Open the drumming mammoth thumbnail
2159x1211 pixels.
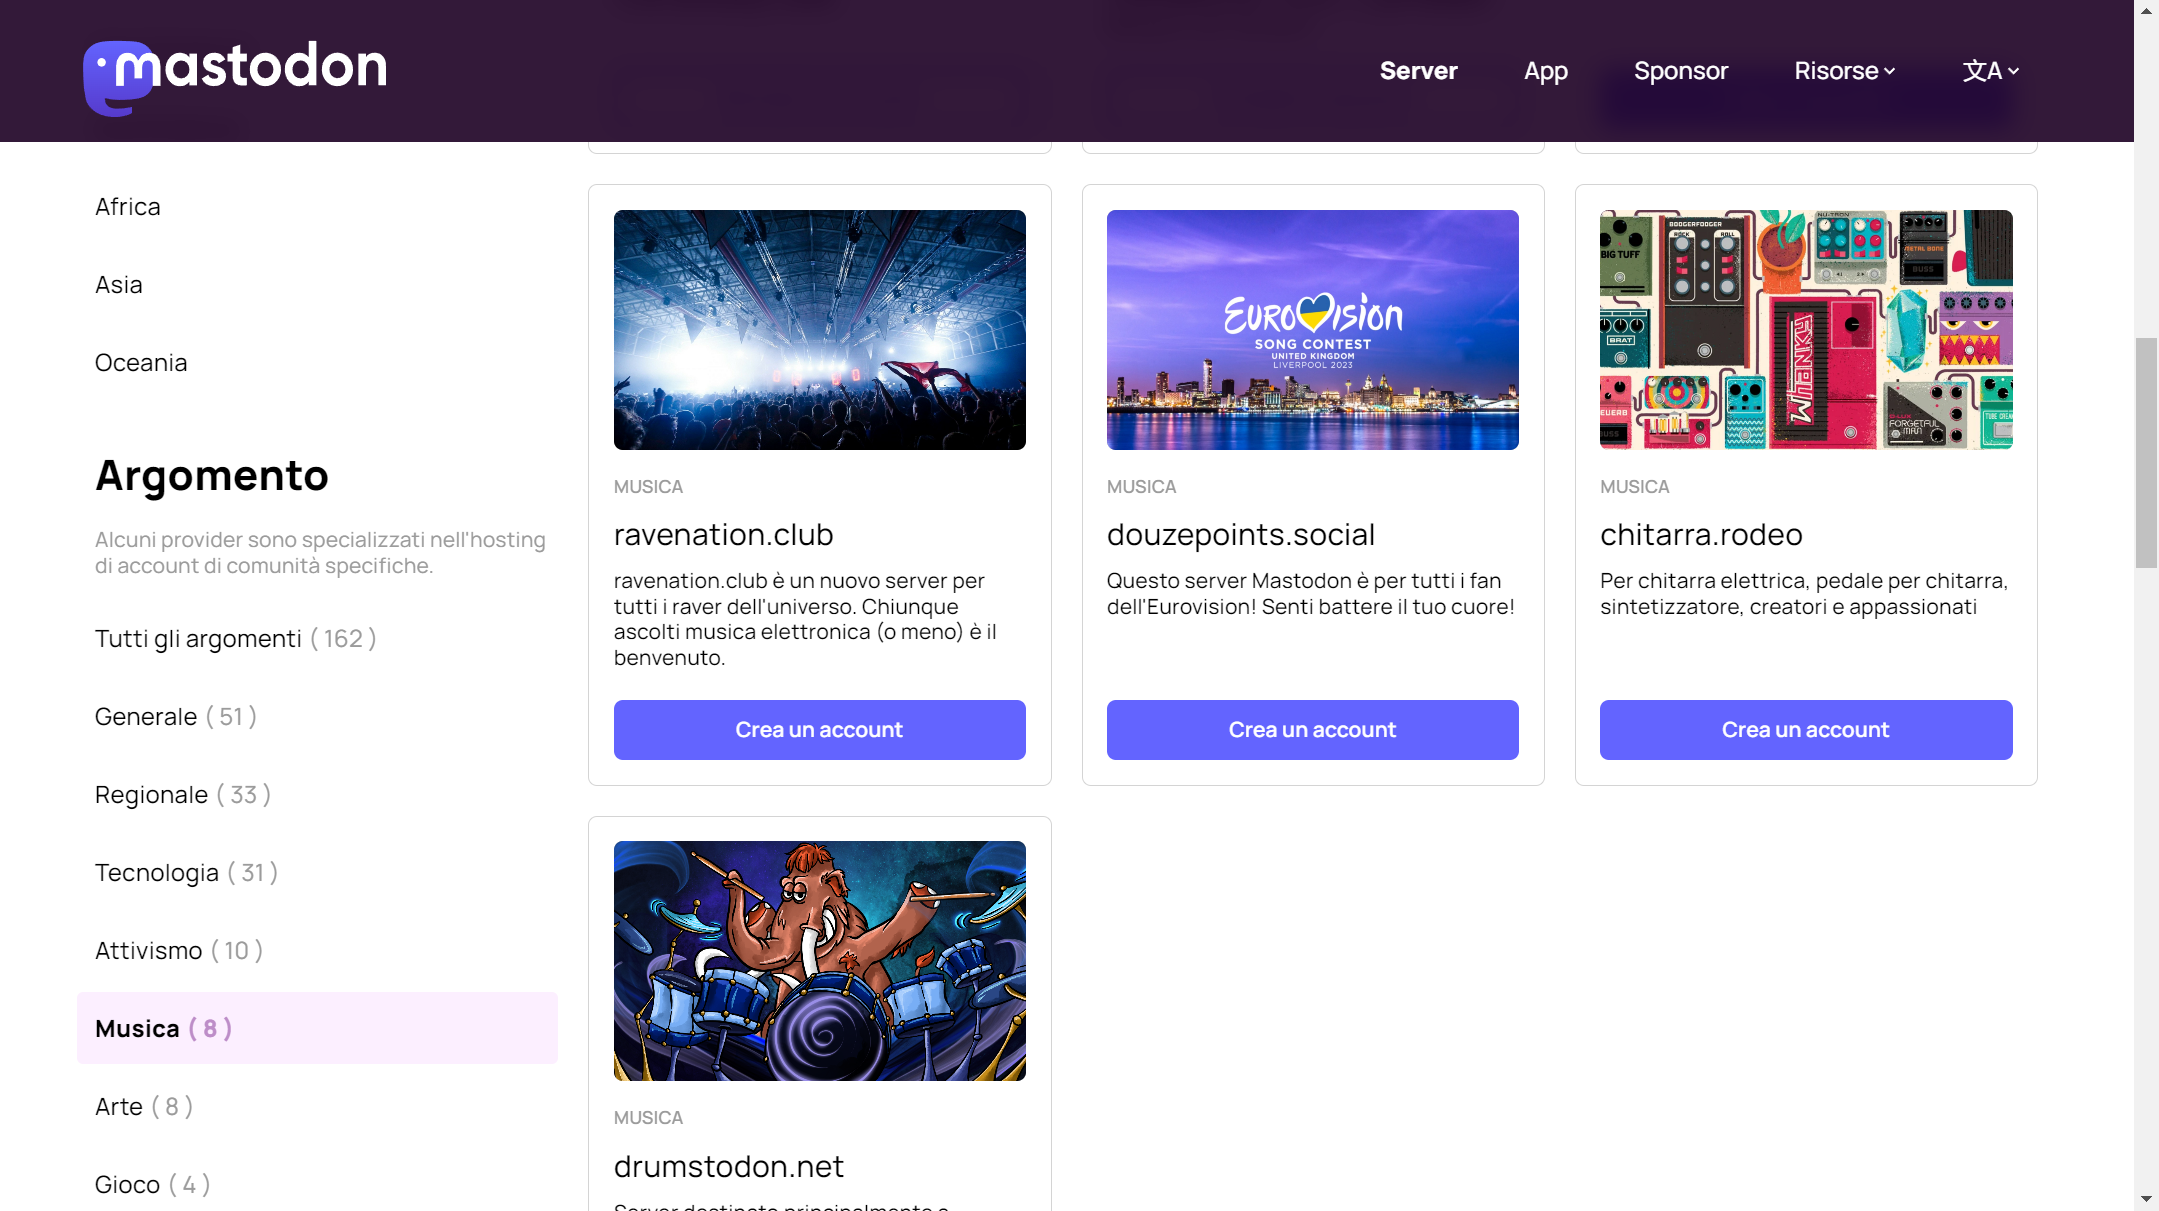point(819,960)
